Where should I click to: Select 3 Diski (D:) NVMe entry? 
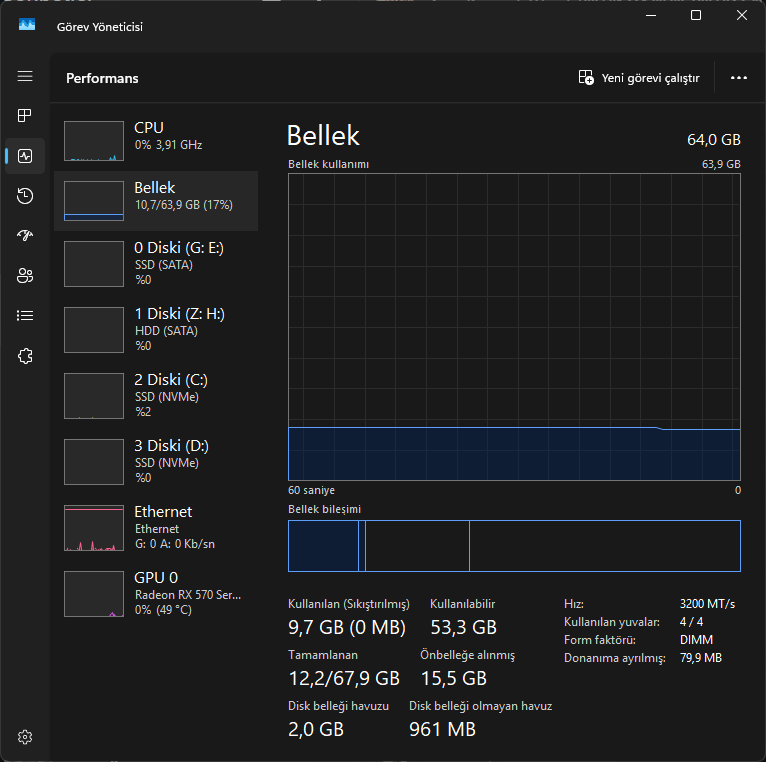click(x=155, y=461)
